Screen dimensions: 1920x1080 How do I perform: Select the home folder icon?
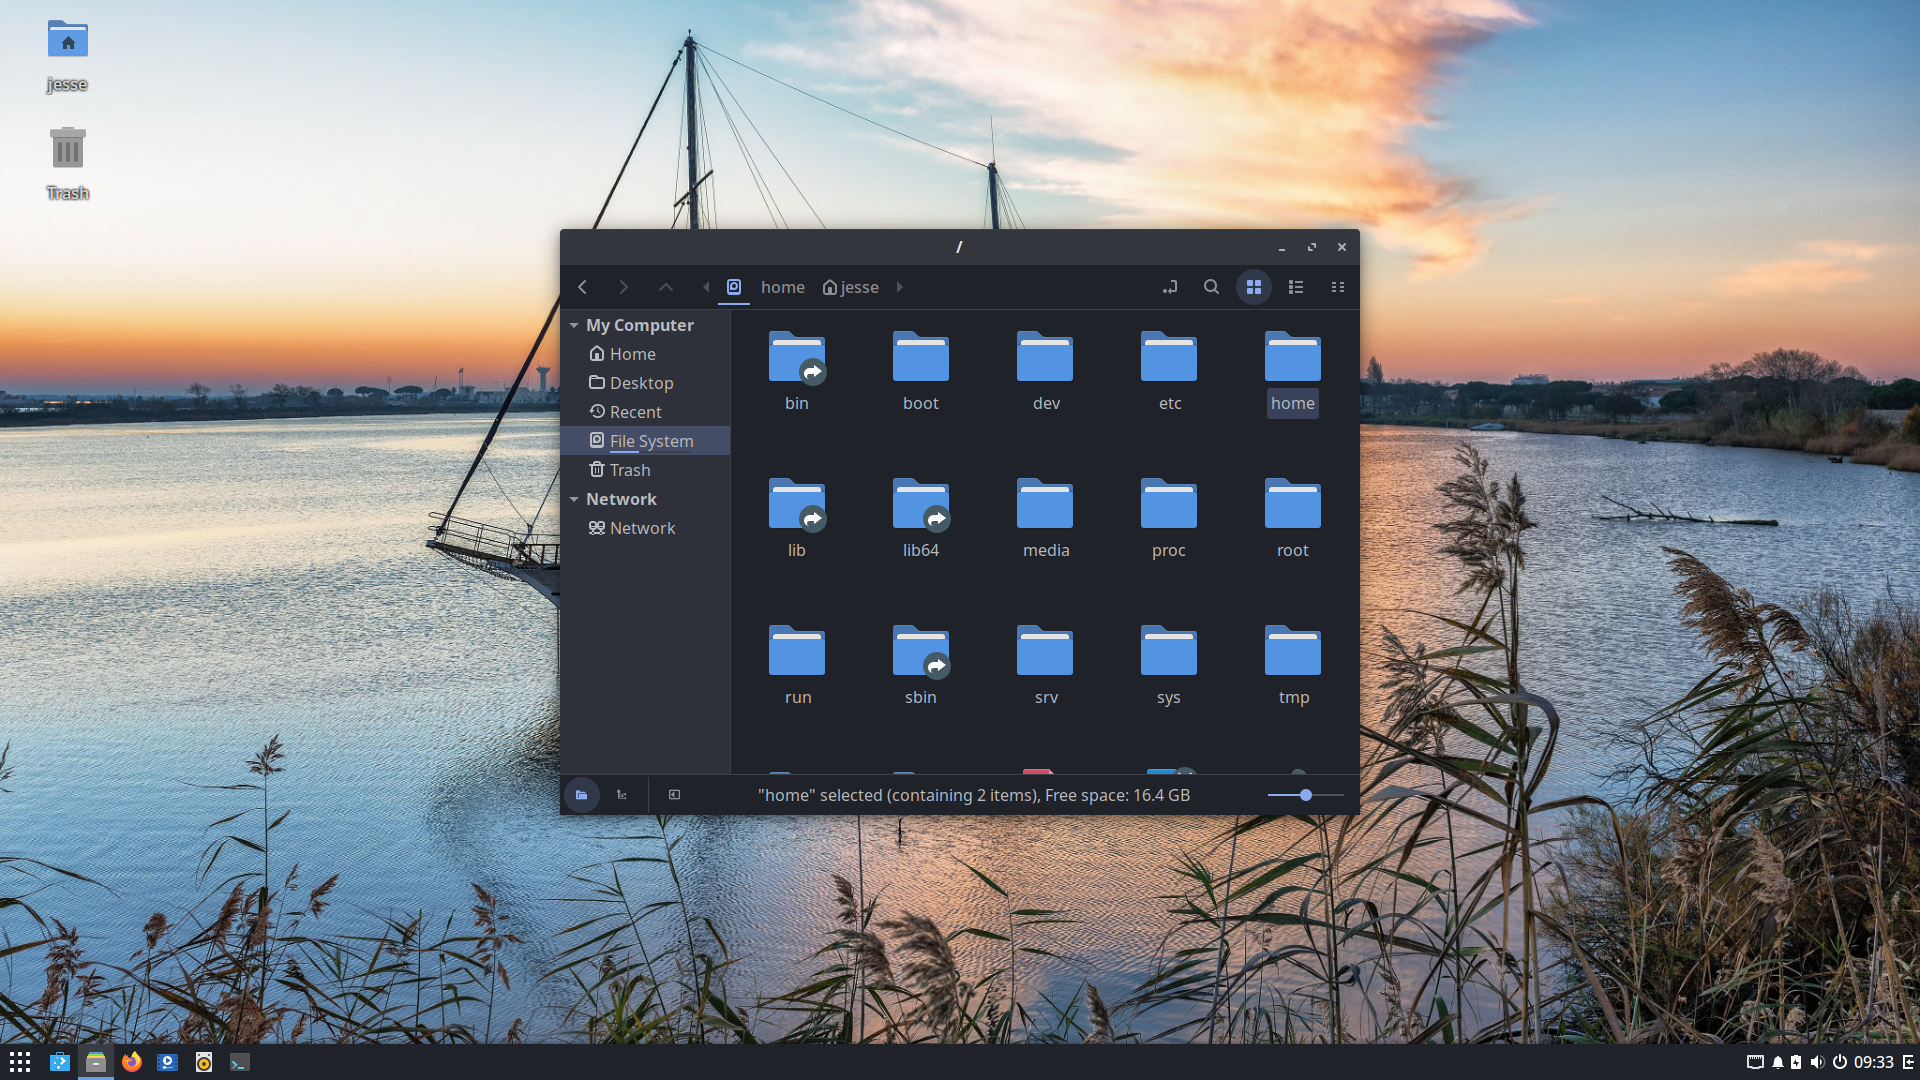1293,357
